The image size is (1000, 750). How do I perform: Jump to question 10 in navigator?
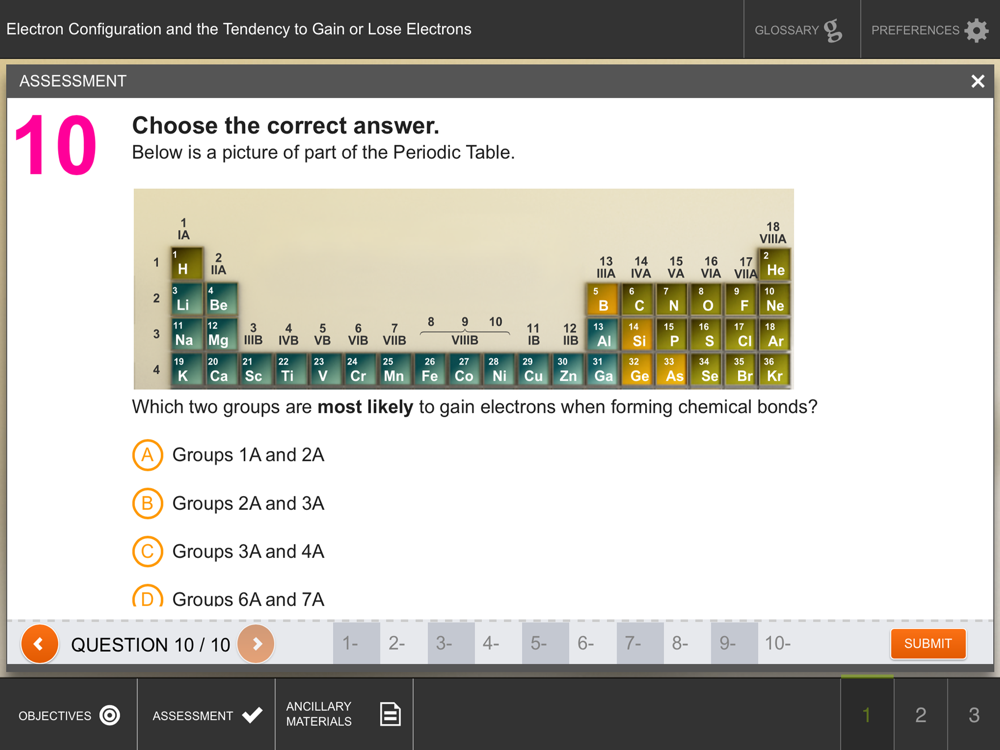tap(781, 643)
